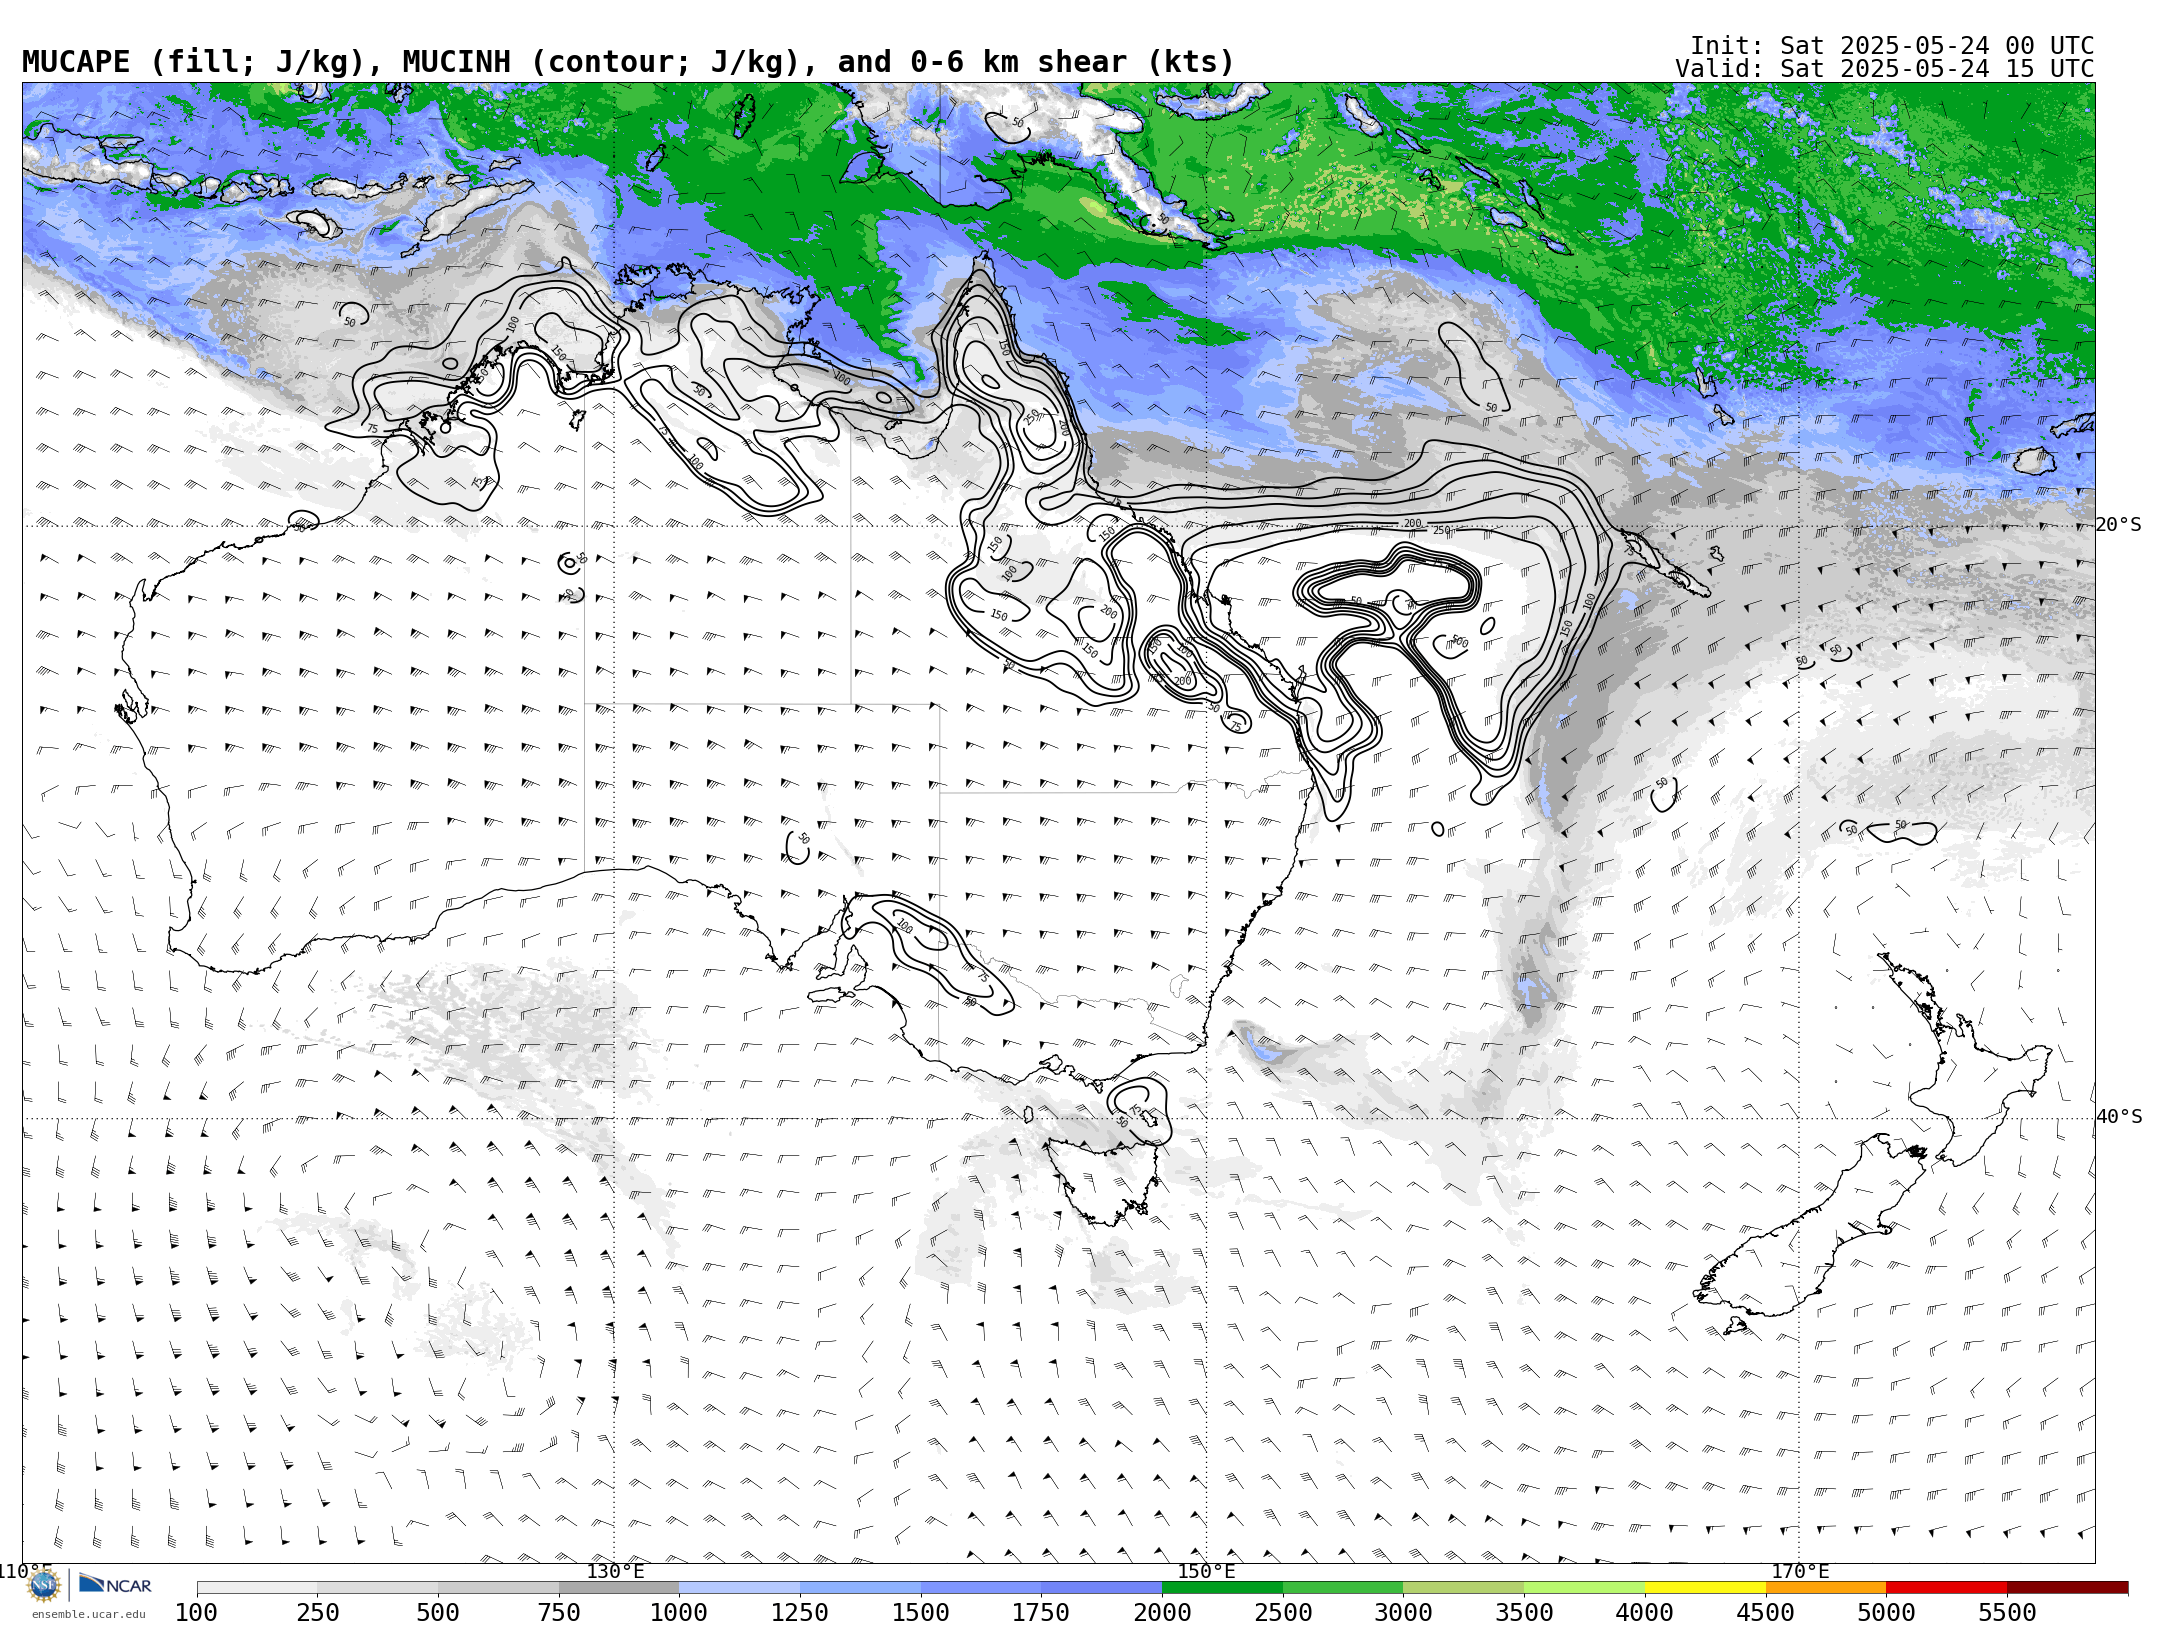Pick the lightest gray swatch between 100 and 250

pyautogui.click(x=257, y=1588)
